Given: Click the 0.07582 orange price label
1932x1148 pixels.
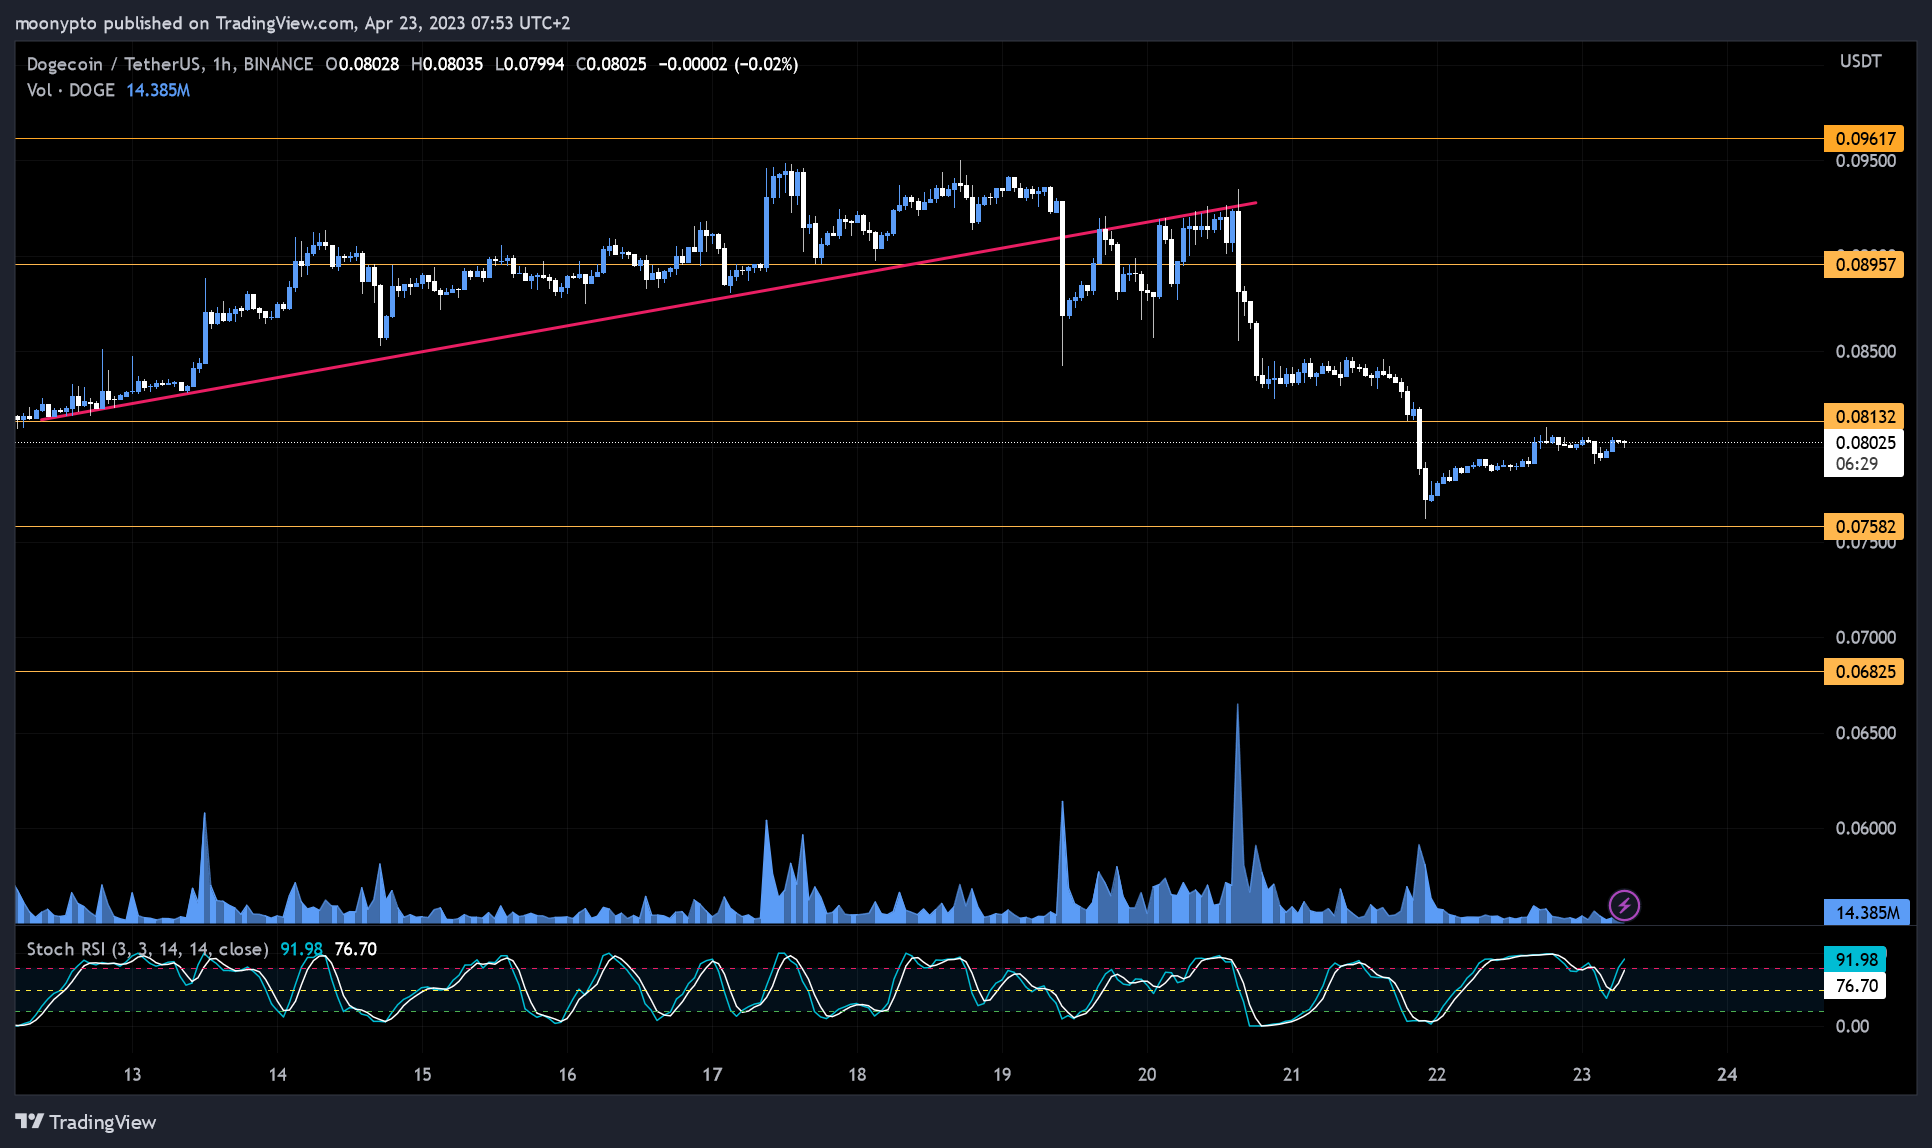Looking at the screenshot, I should (1864, 527).
